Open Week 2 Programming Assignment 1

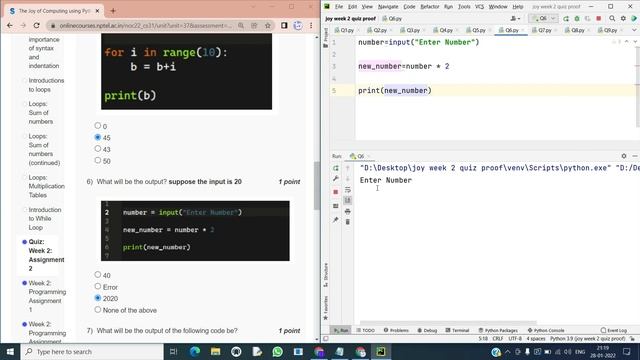click(x=47, y=296)
